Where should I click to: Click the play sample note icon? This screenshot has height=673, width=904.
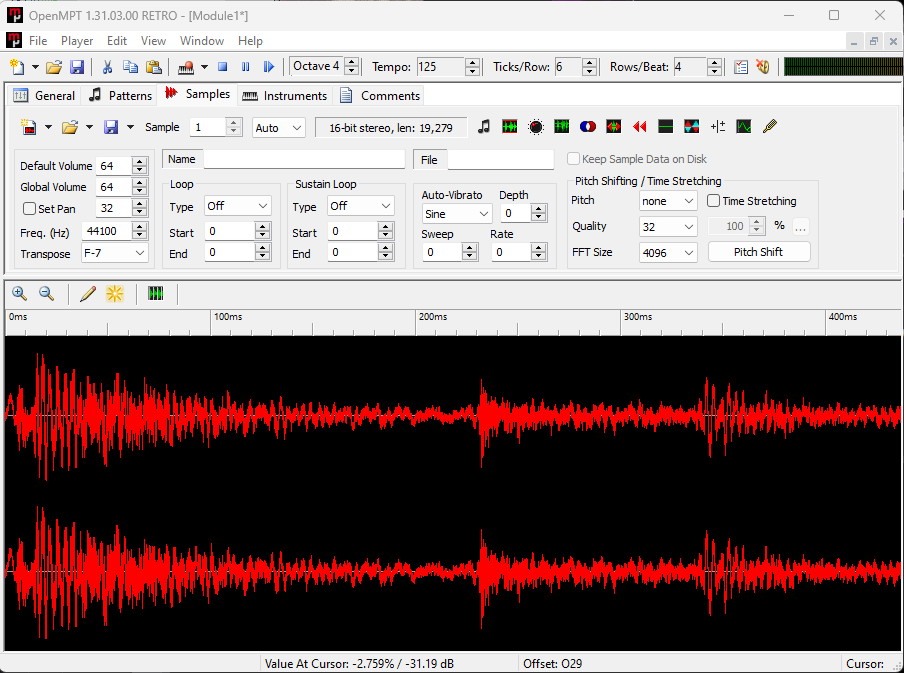pyautogui.click(x=484, y=127)
